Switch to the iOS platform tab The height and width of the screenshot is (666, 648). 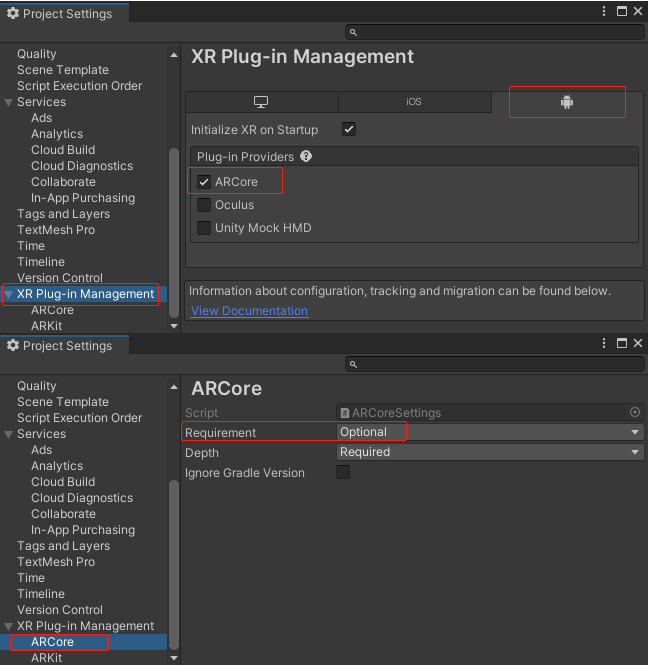[414, 102]
